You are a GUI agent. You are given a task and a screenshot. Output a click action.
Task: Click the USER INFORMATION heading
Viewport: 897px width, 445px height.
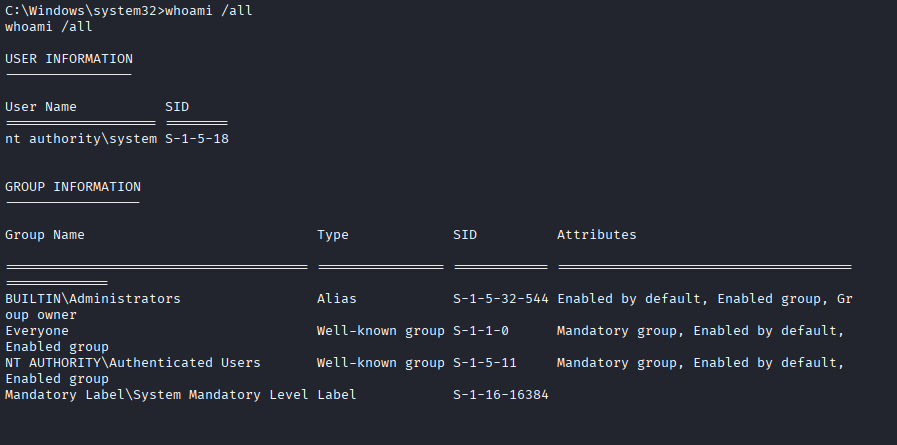[x=69, y=59]
